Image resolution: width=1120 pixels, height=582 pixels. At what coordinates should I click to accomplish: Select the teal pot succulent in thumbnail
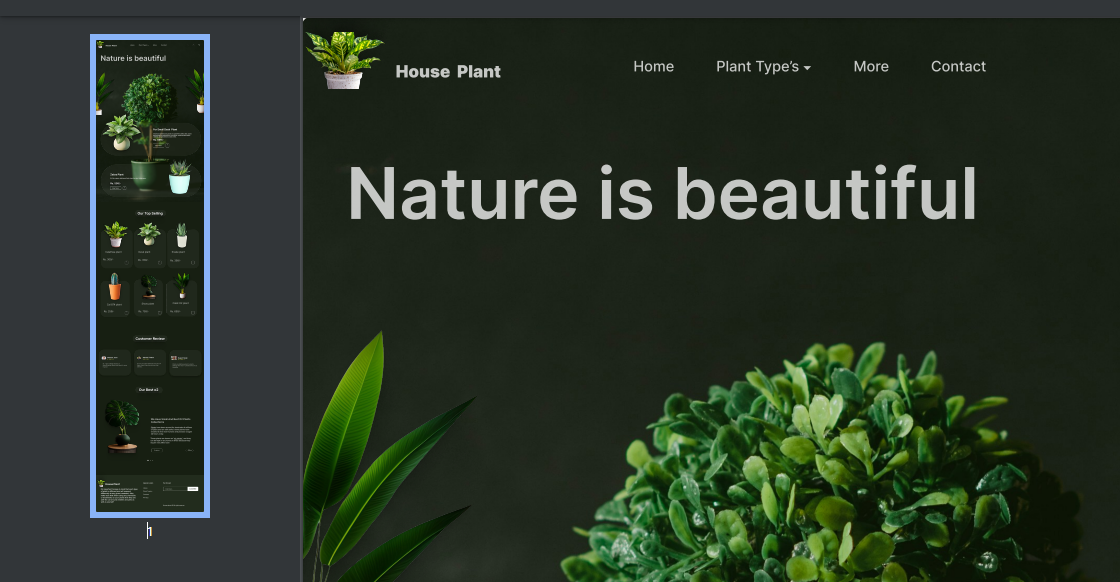[x=179, y=177]
